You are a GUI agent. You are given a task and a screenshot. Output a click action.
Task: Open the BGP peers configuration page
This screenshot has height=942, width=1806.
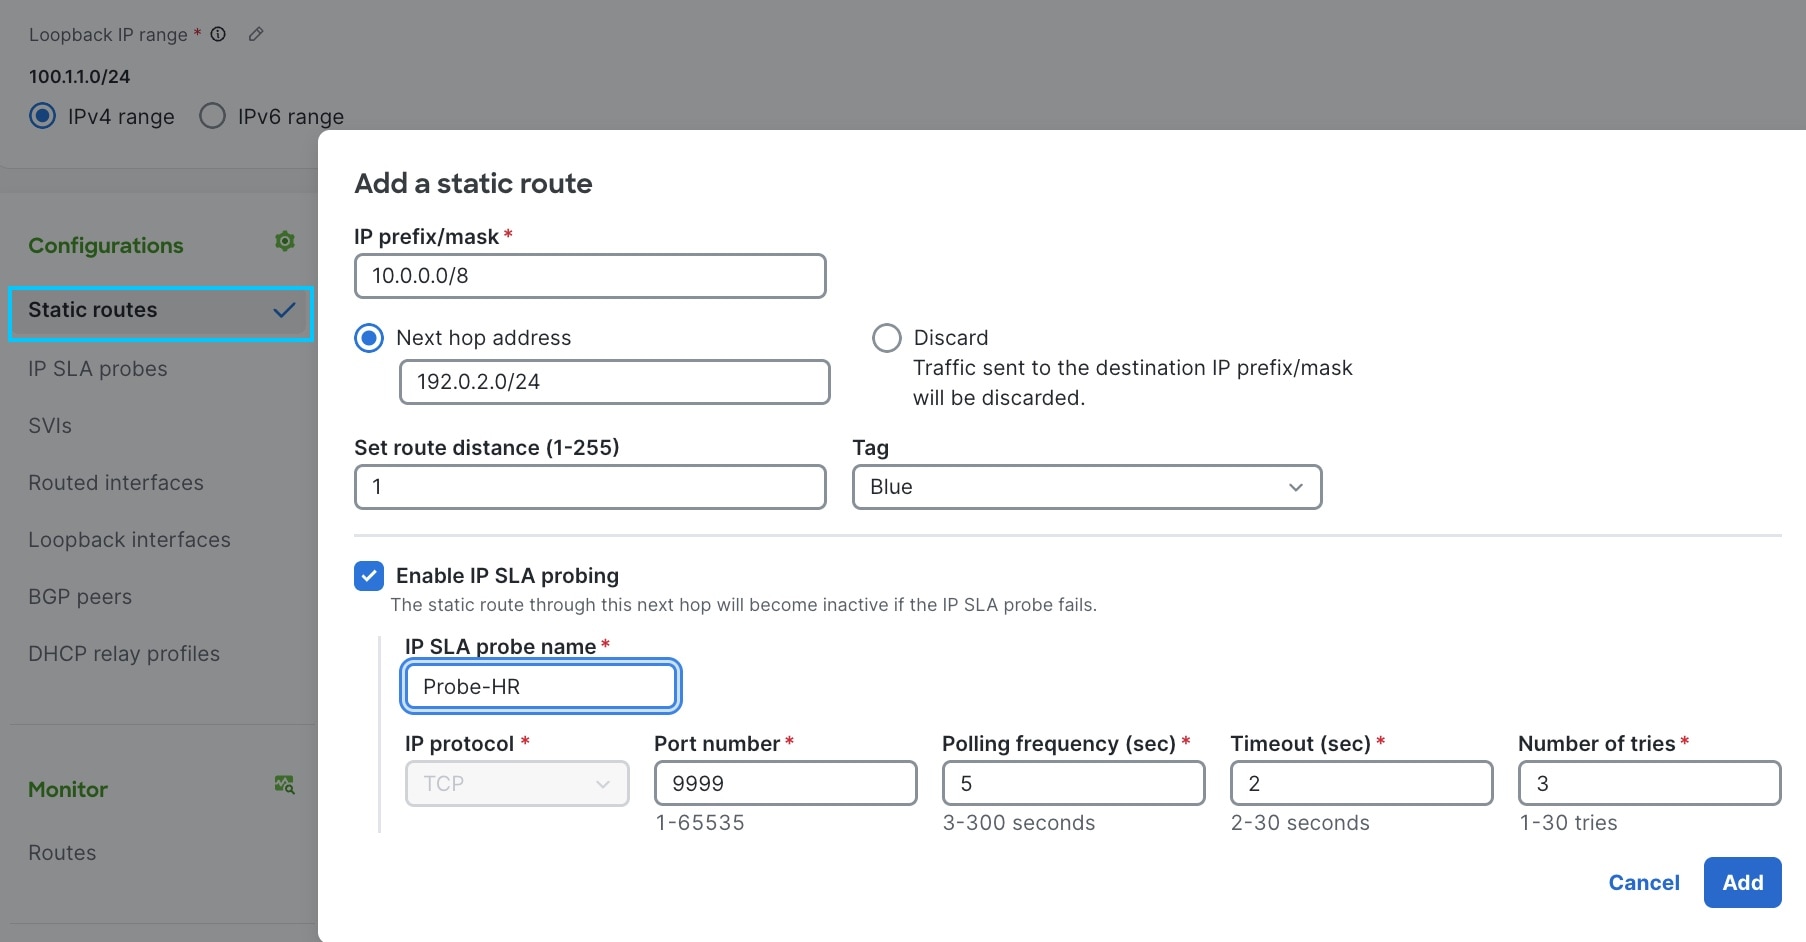(x=80, y=596)
